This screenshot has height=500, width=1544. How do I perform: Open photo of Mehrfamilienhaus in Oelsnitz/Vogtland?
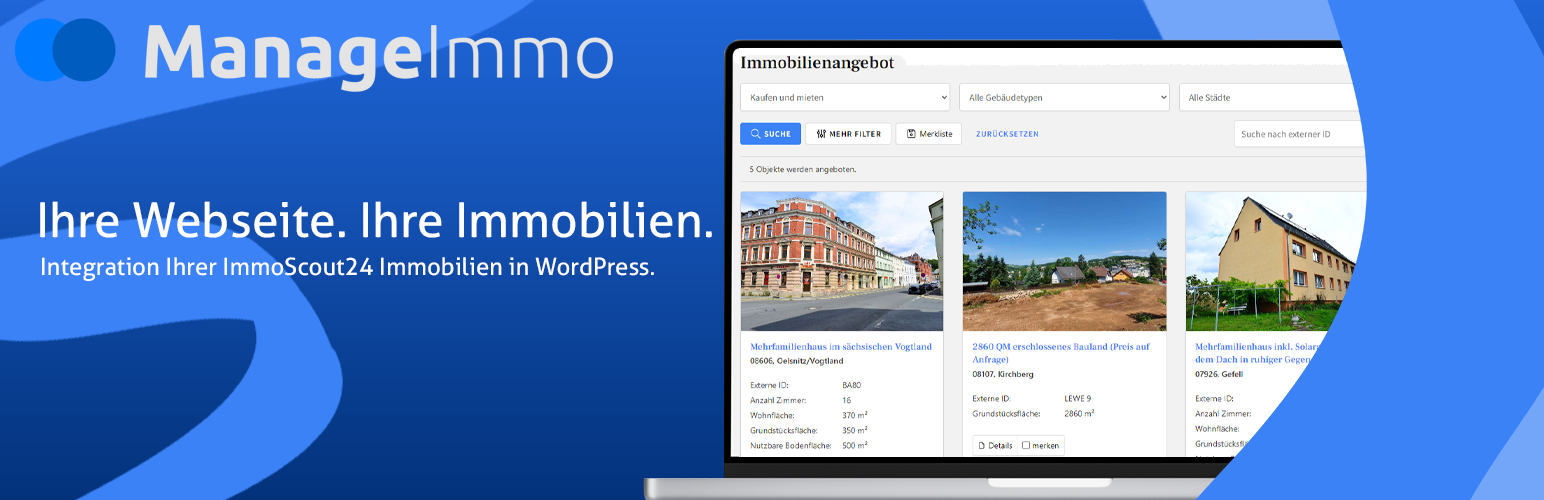click(842, 261)
